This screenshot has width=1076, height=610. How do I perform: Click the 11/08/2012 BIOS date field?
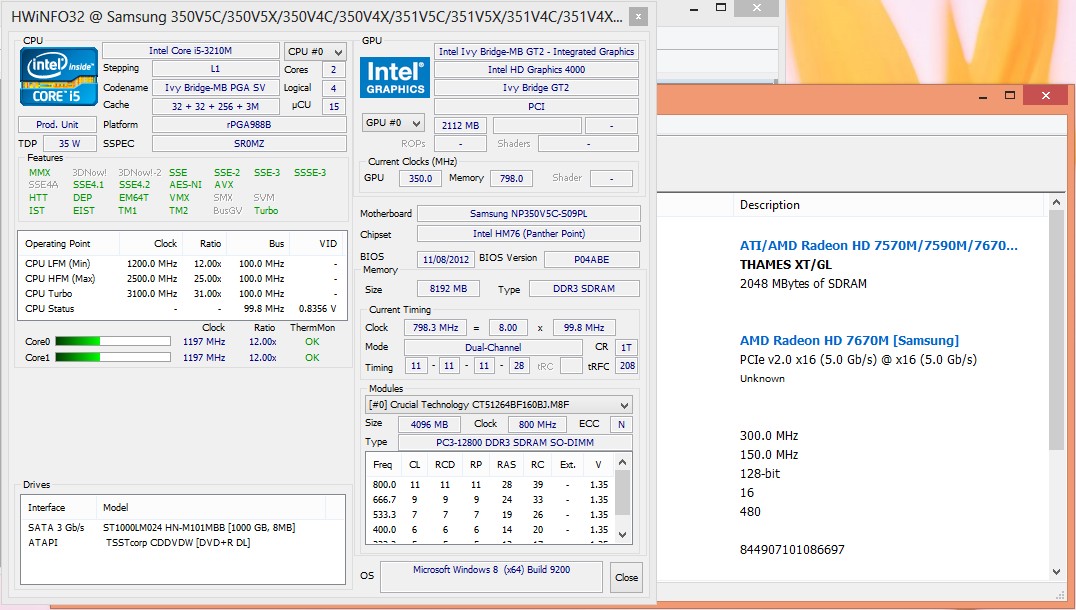tap(446, 259)
